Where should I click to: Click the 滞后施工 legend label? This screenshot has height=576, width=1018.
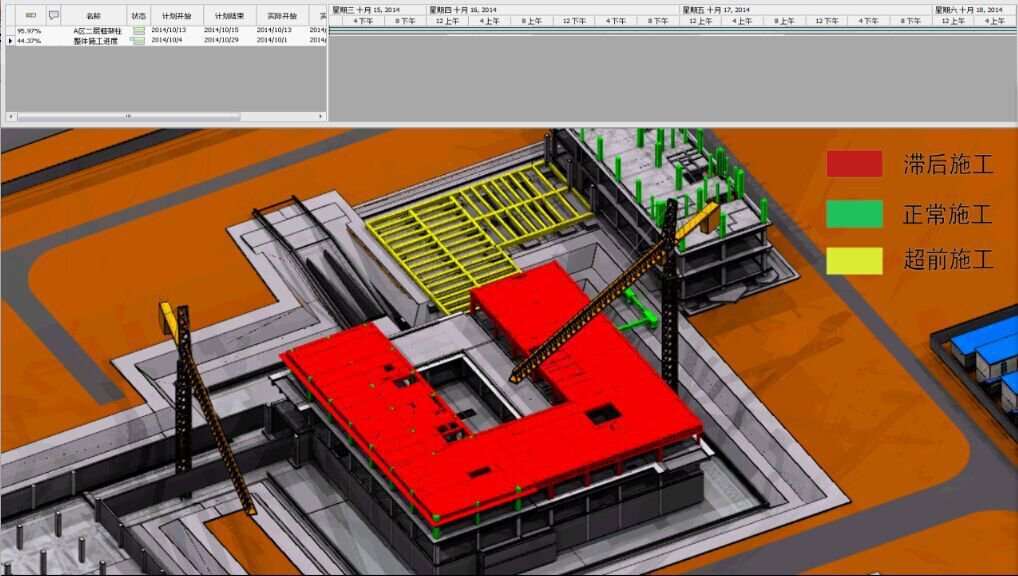(948, 164)
